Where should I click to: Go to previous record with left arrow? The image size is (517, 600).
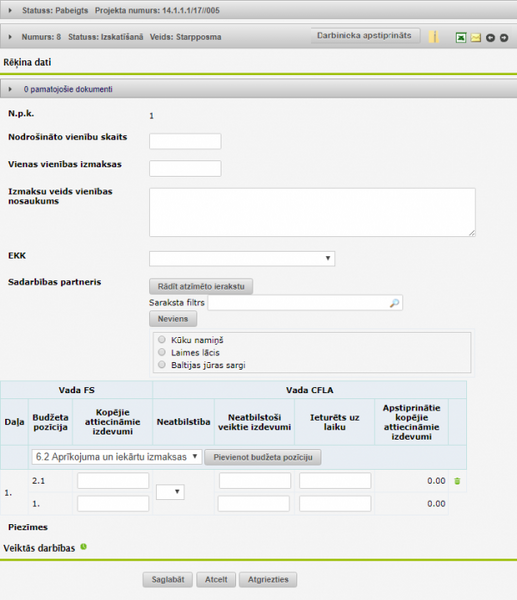click(x=490, y=38)
